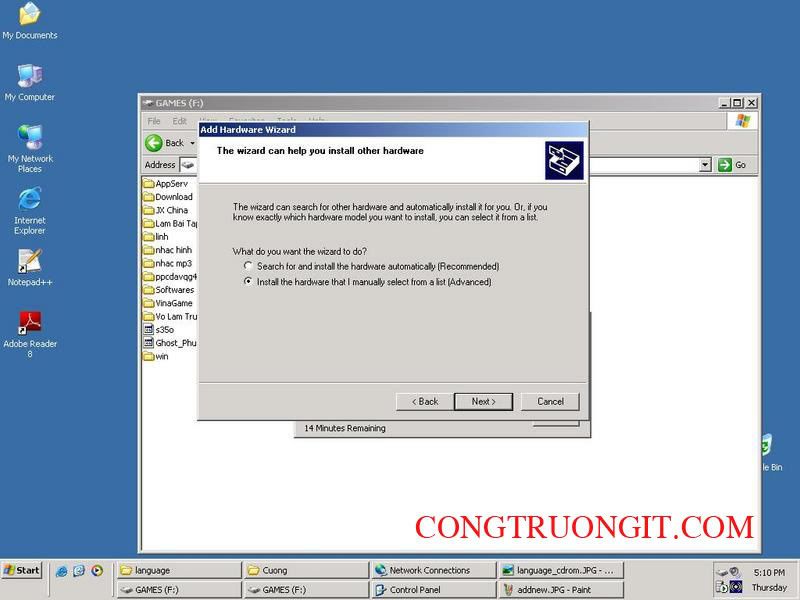Open Notepad++ desktop shortcut

click(30, 267)
